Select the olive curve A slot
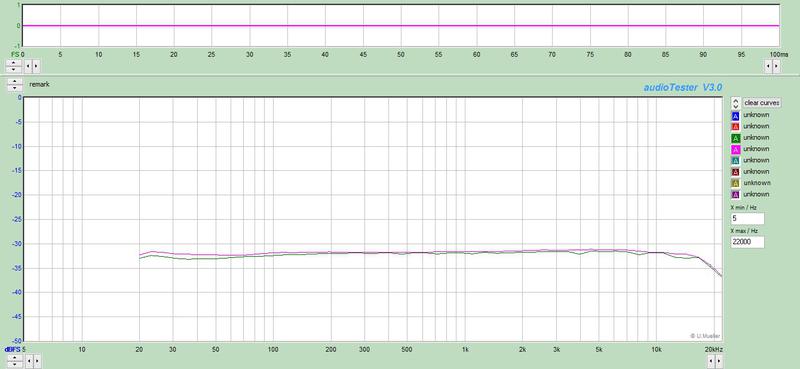This screenshot has height=369, width=800. click(x=735, y=183)
